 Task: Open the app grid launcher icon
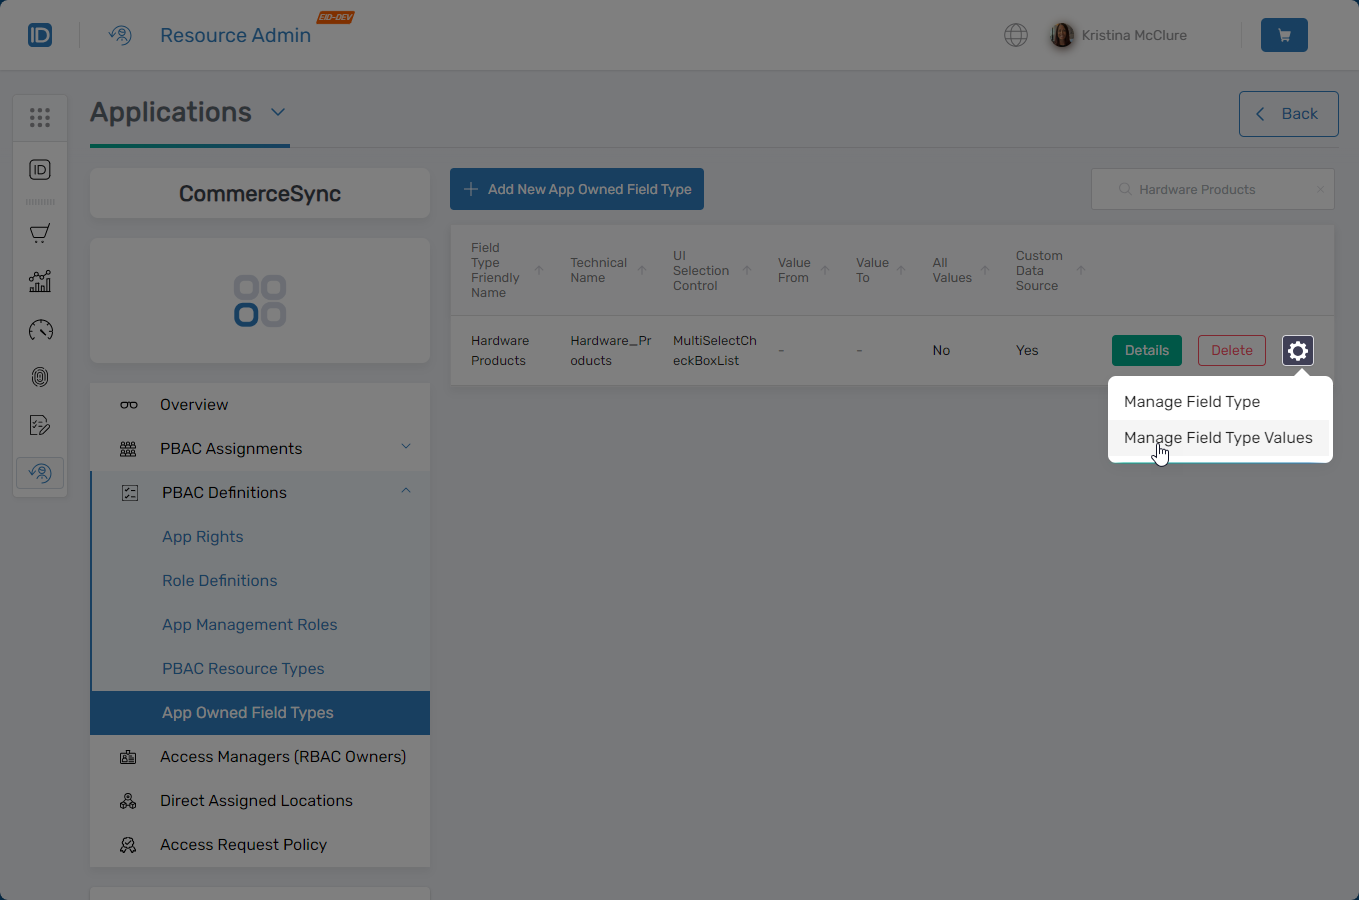40,117
